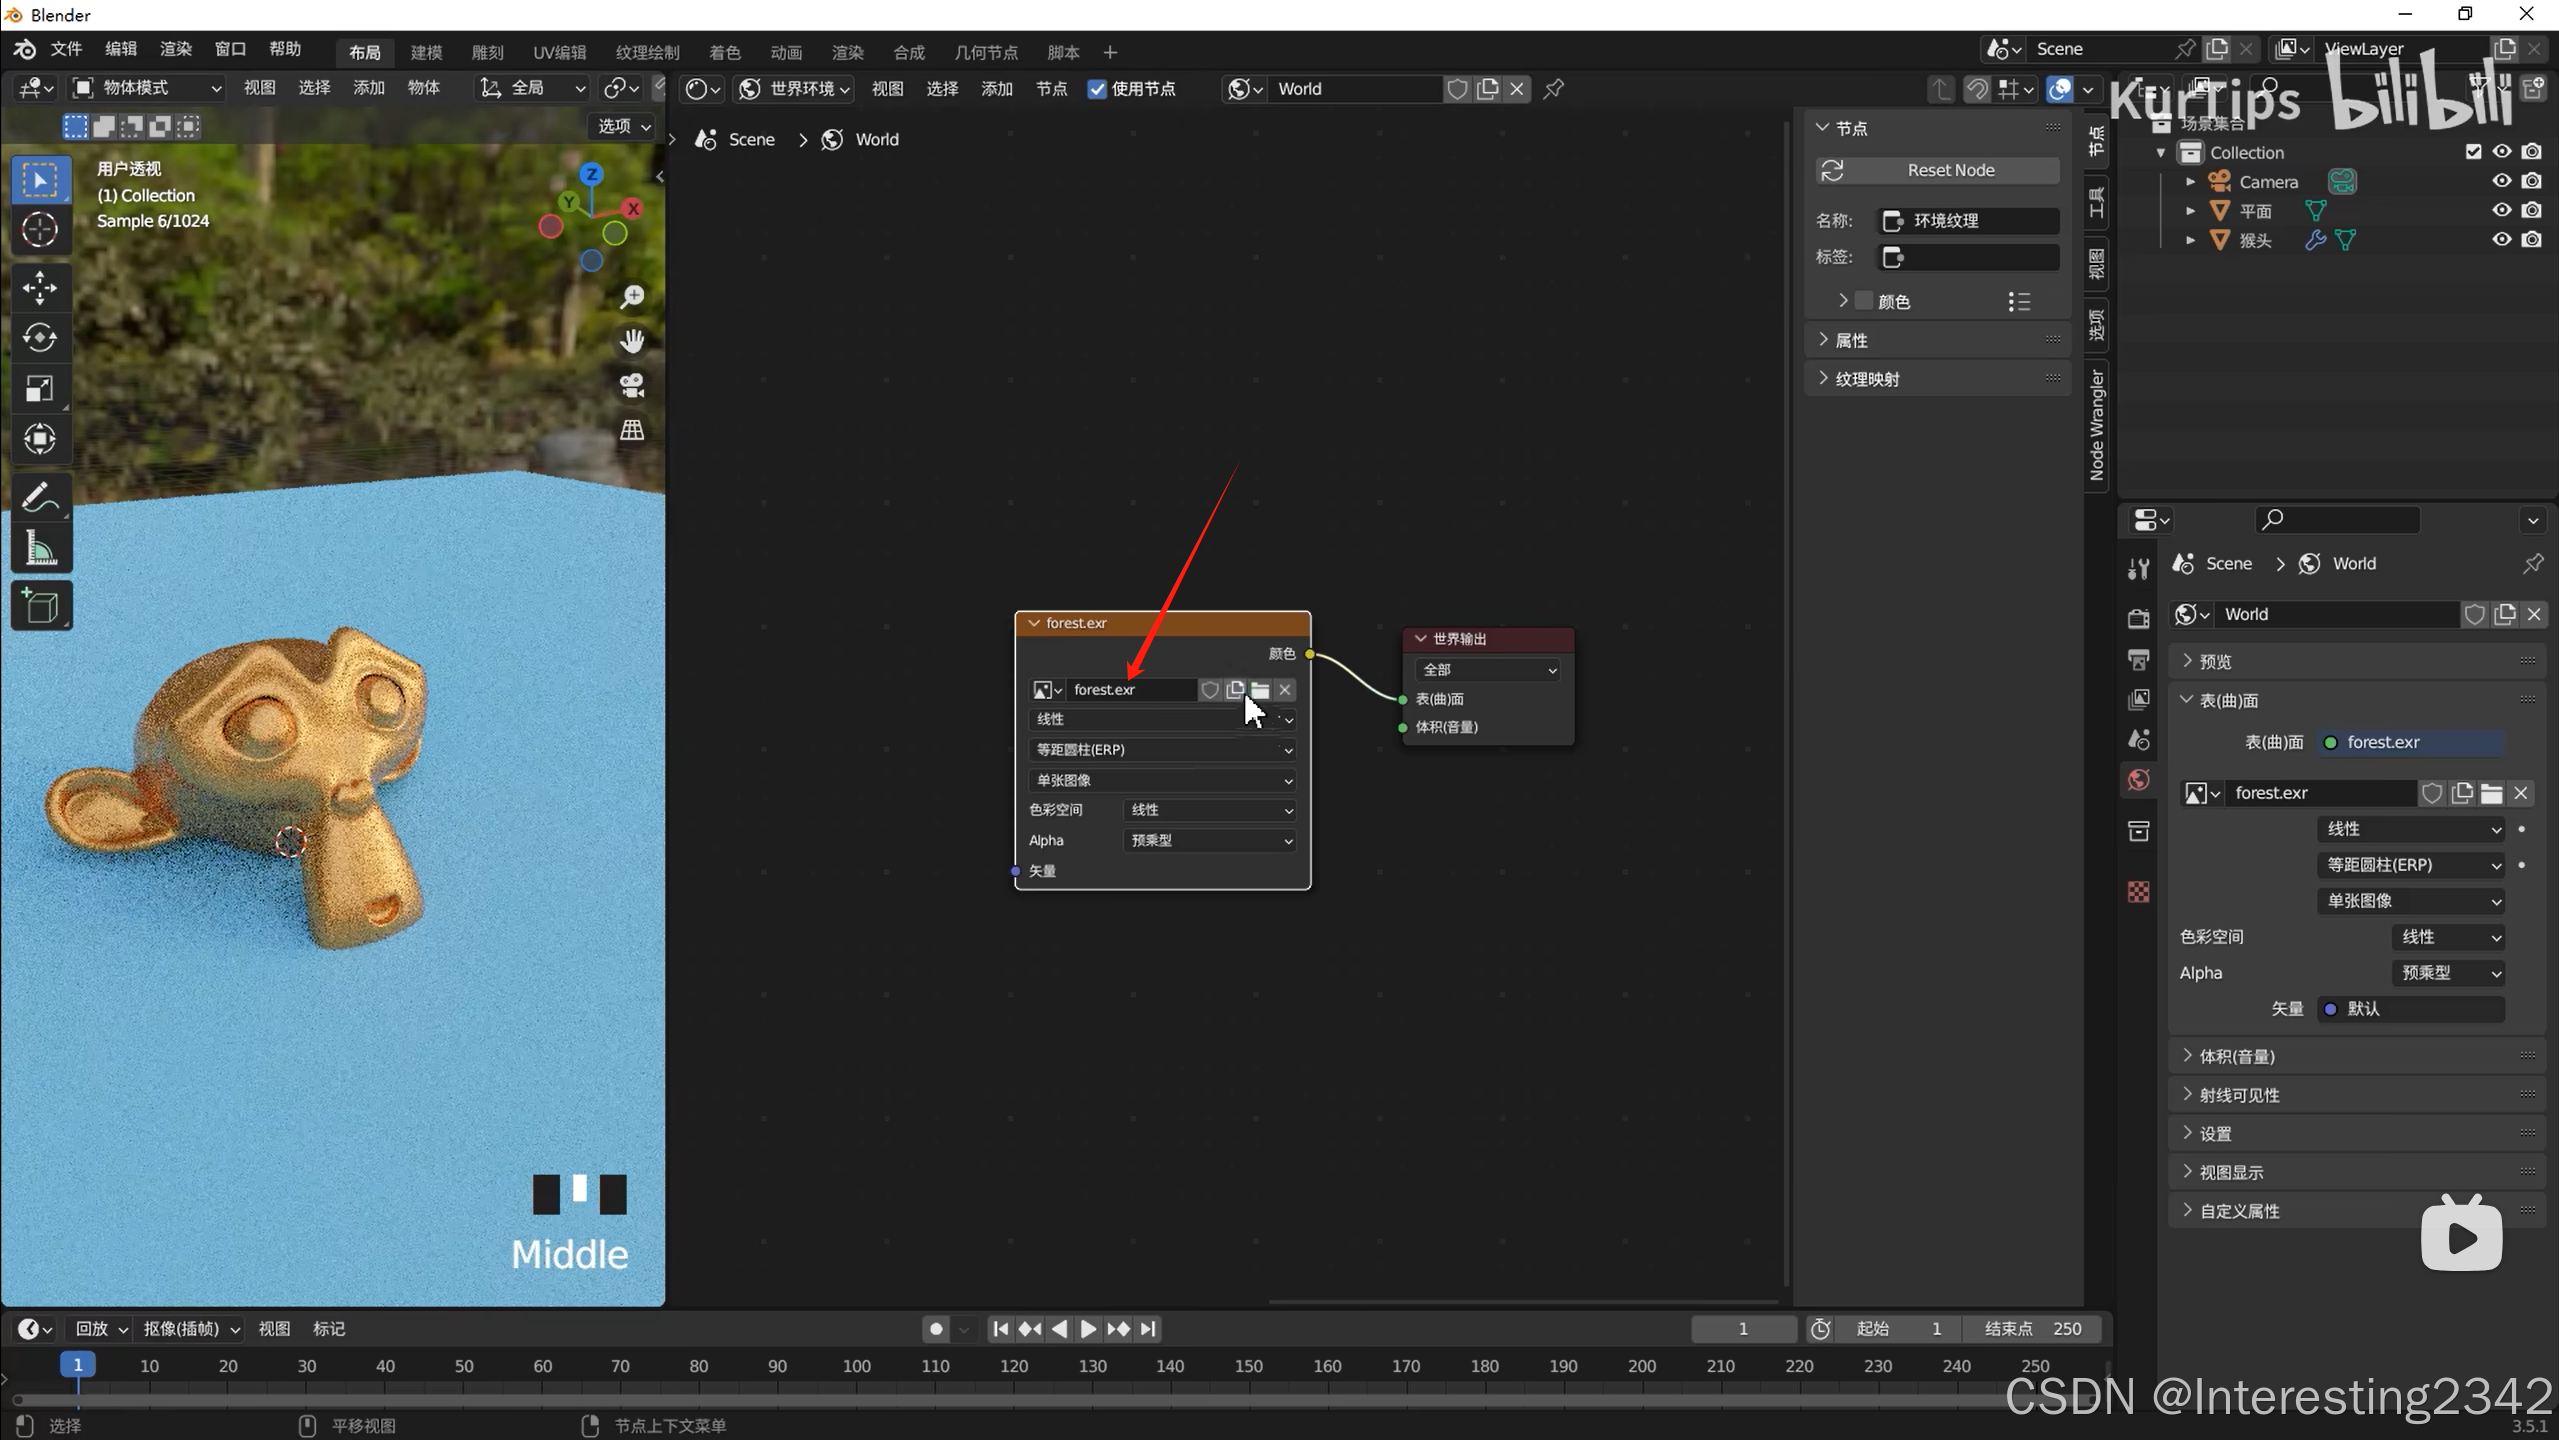This screenshot has height=1440, width=2559.
Task: Select the Measure tool
Action: tap(40, 549)
